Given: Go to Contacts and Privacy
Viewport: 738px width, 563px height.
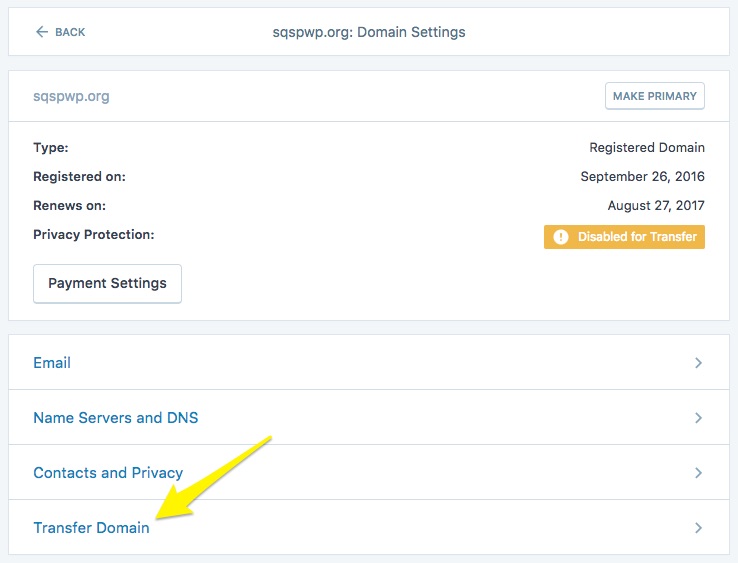Looking at the screenshot, I should (x=108, y=473).
